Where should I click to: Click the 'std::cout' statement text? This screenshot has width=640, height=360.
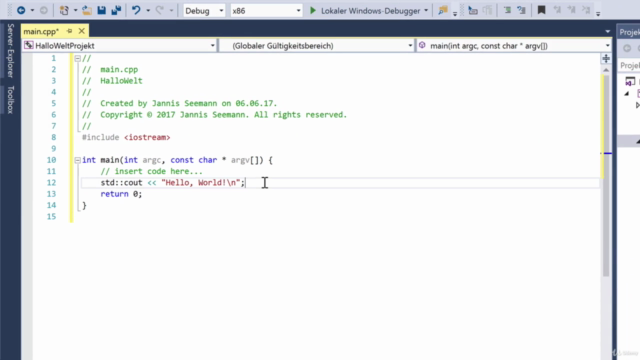coord(173,182)
